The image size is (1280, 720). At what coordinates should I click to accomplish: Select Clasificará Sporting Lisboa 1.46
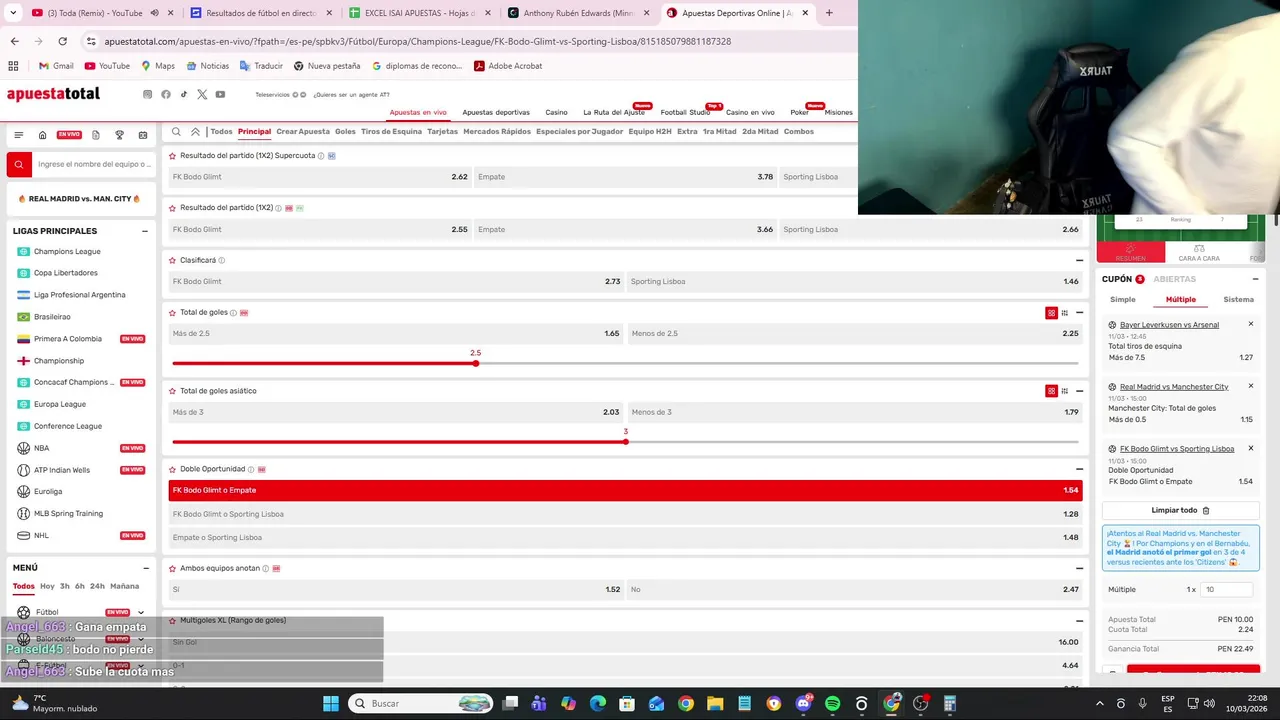(855, 281)
